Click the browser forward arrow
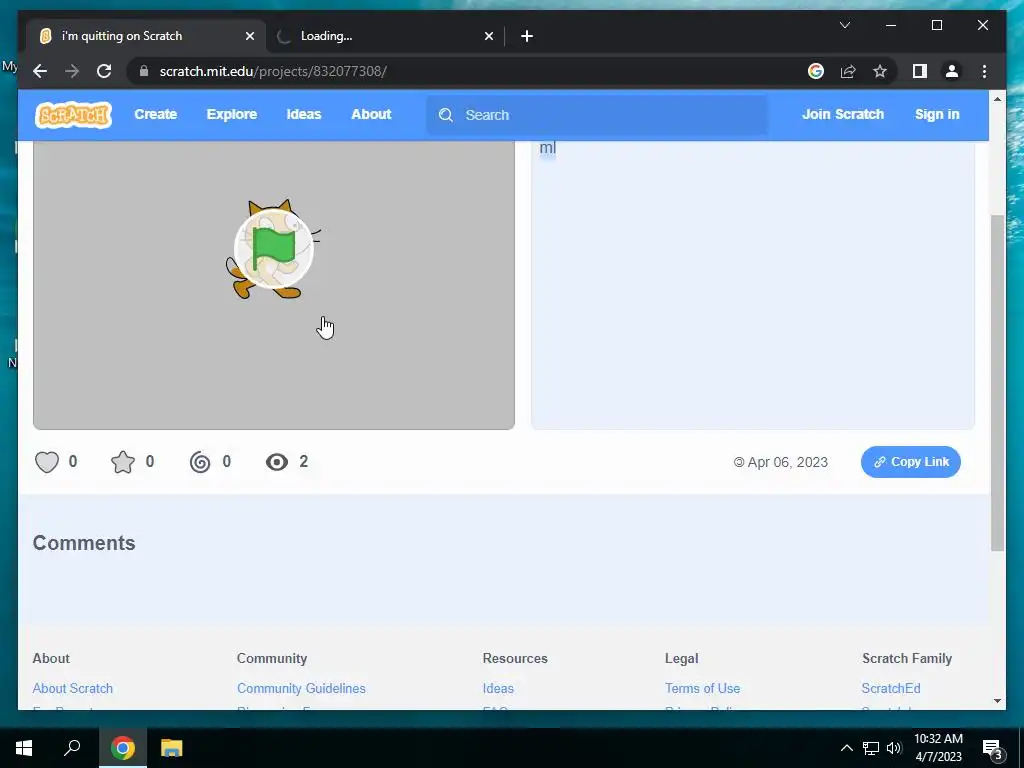The height and width of the screenshot is (768, 1024). pos(72,71)
